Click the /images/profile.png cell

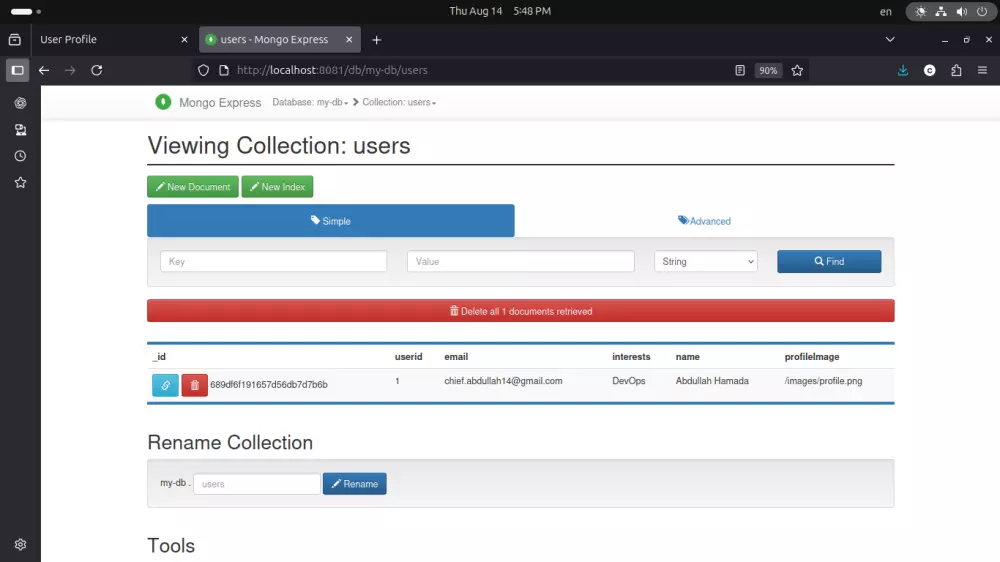[x=823, y=381]
